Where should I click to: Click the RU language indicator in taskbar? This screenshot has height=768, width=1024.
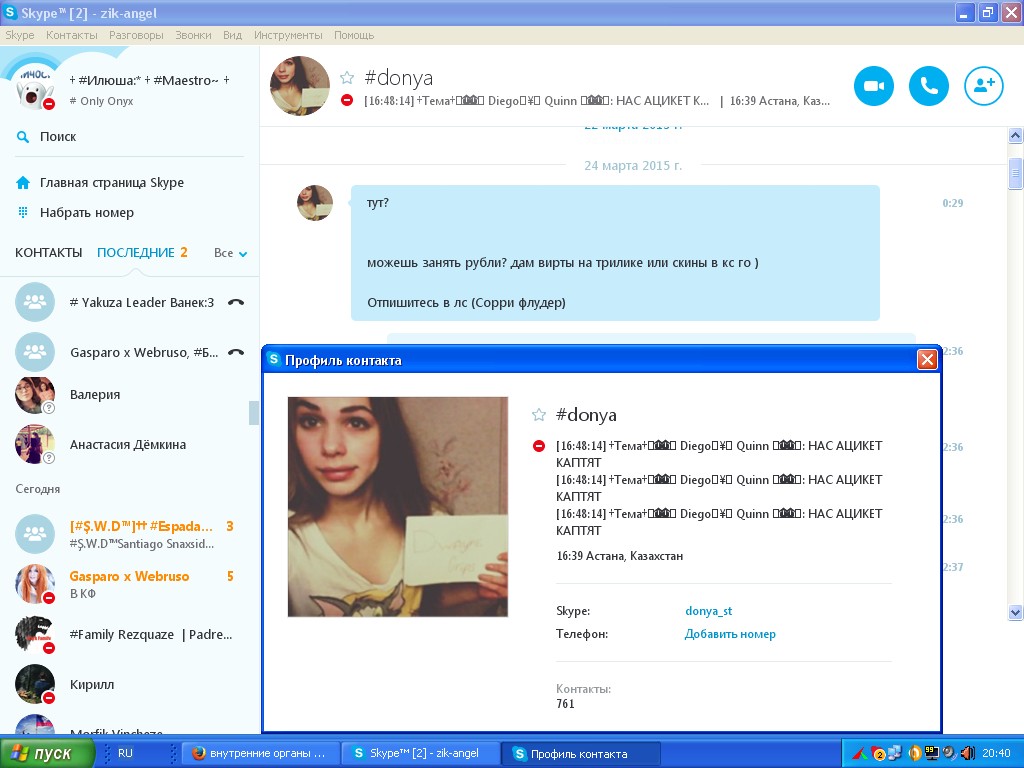[x=125, y=753]
